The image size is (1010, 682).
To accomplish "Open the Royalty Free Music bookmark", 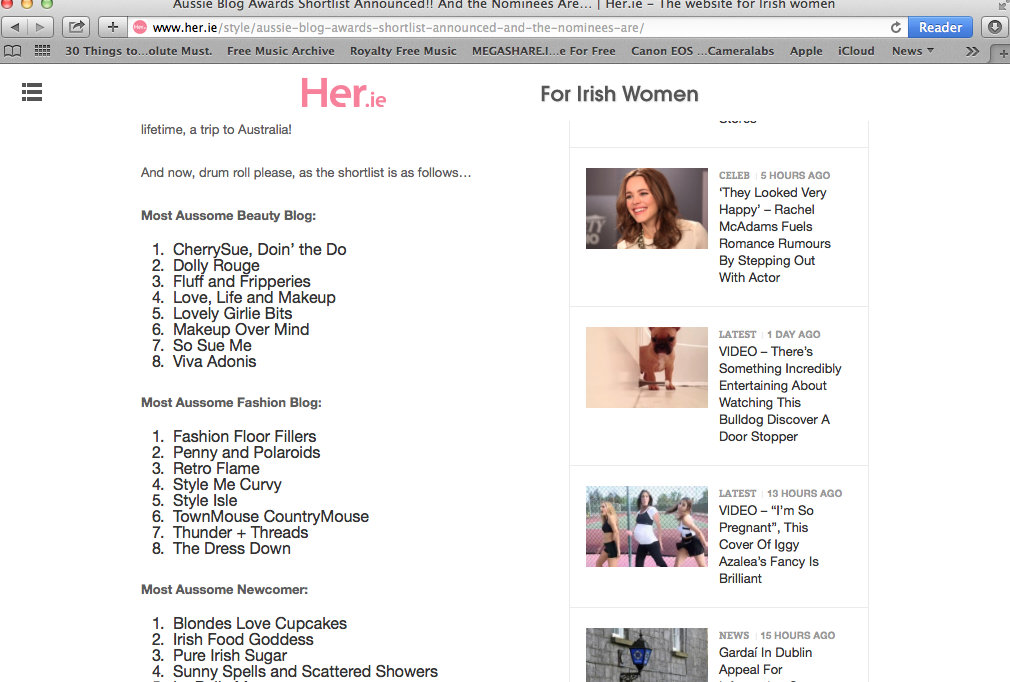I will pyautogui.click(x=403, y=51).
